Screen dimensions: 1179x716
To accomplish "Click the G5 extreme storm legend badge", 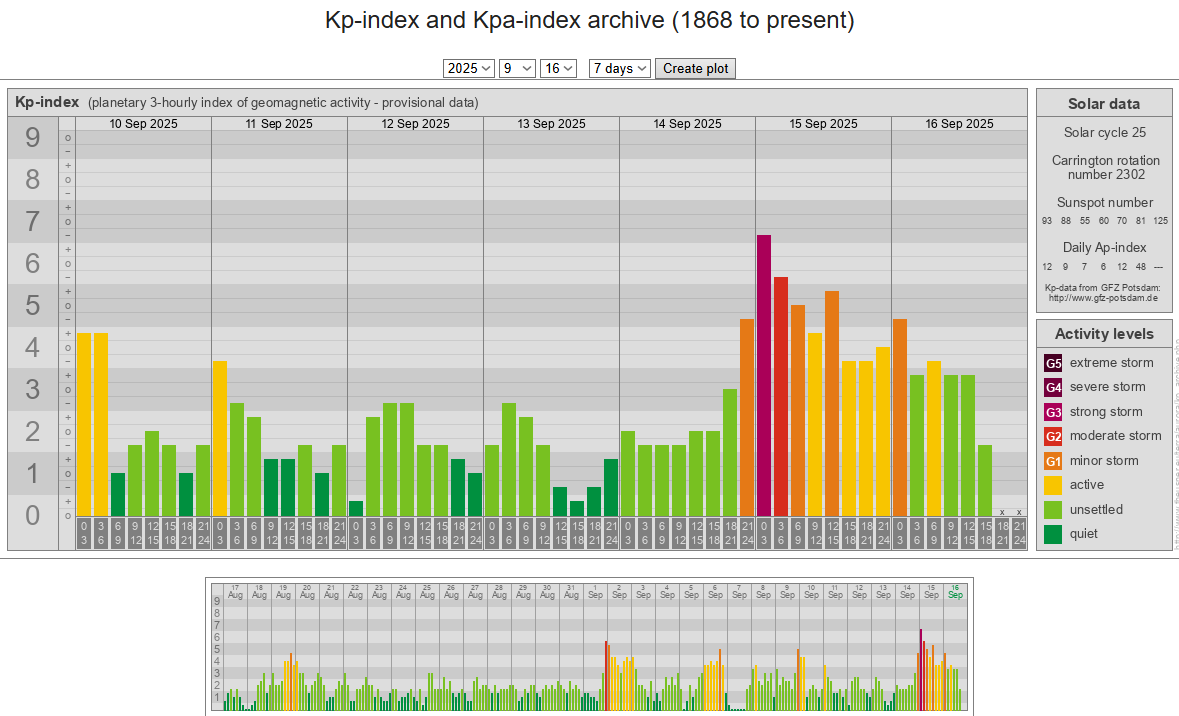I will [1053, 363].
